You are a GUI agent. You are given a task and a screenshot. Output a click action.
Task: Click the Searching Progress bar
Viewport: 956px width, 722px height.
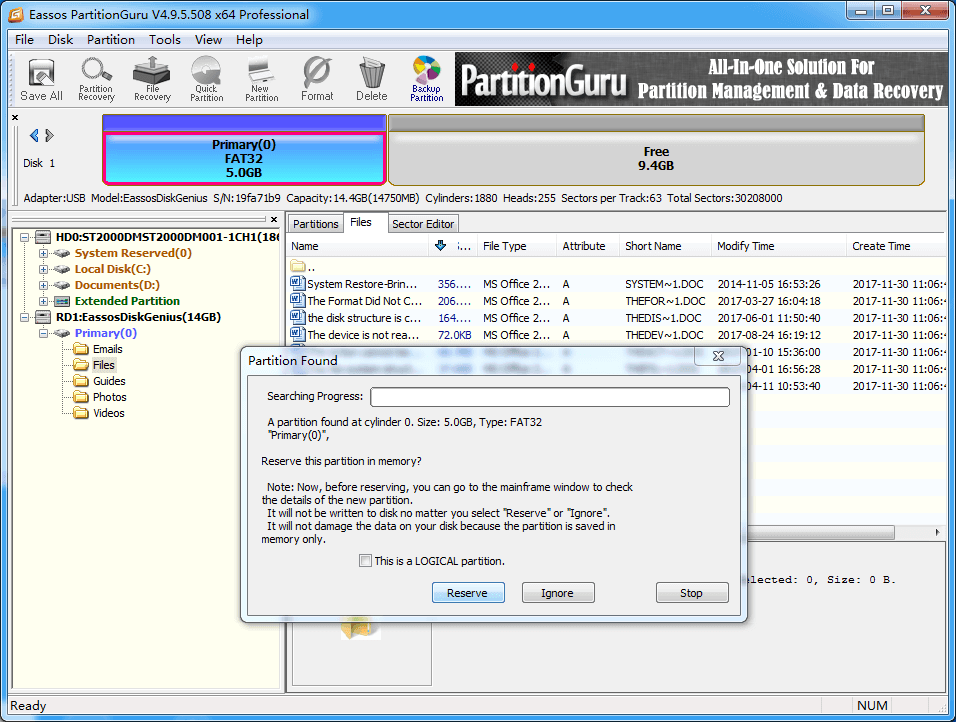click(x=549, y=397)
